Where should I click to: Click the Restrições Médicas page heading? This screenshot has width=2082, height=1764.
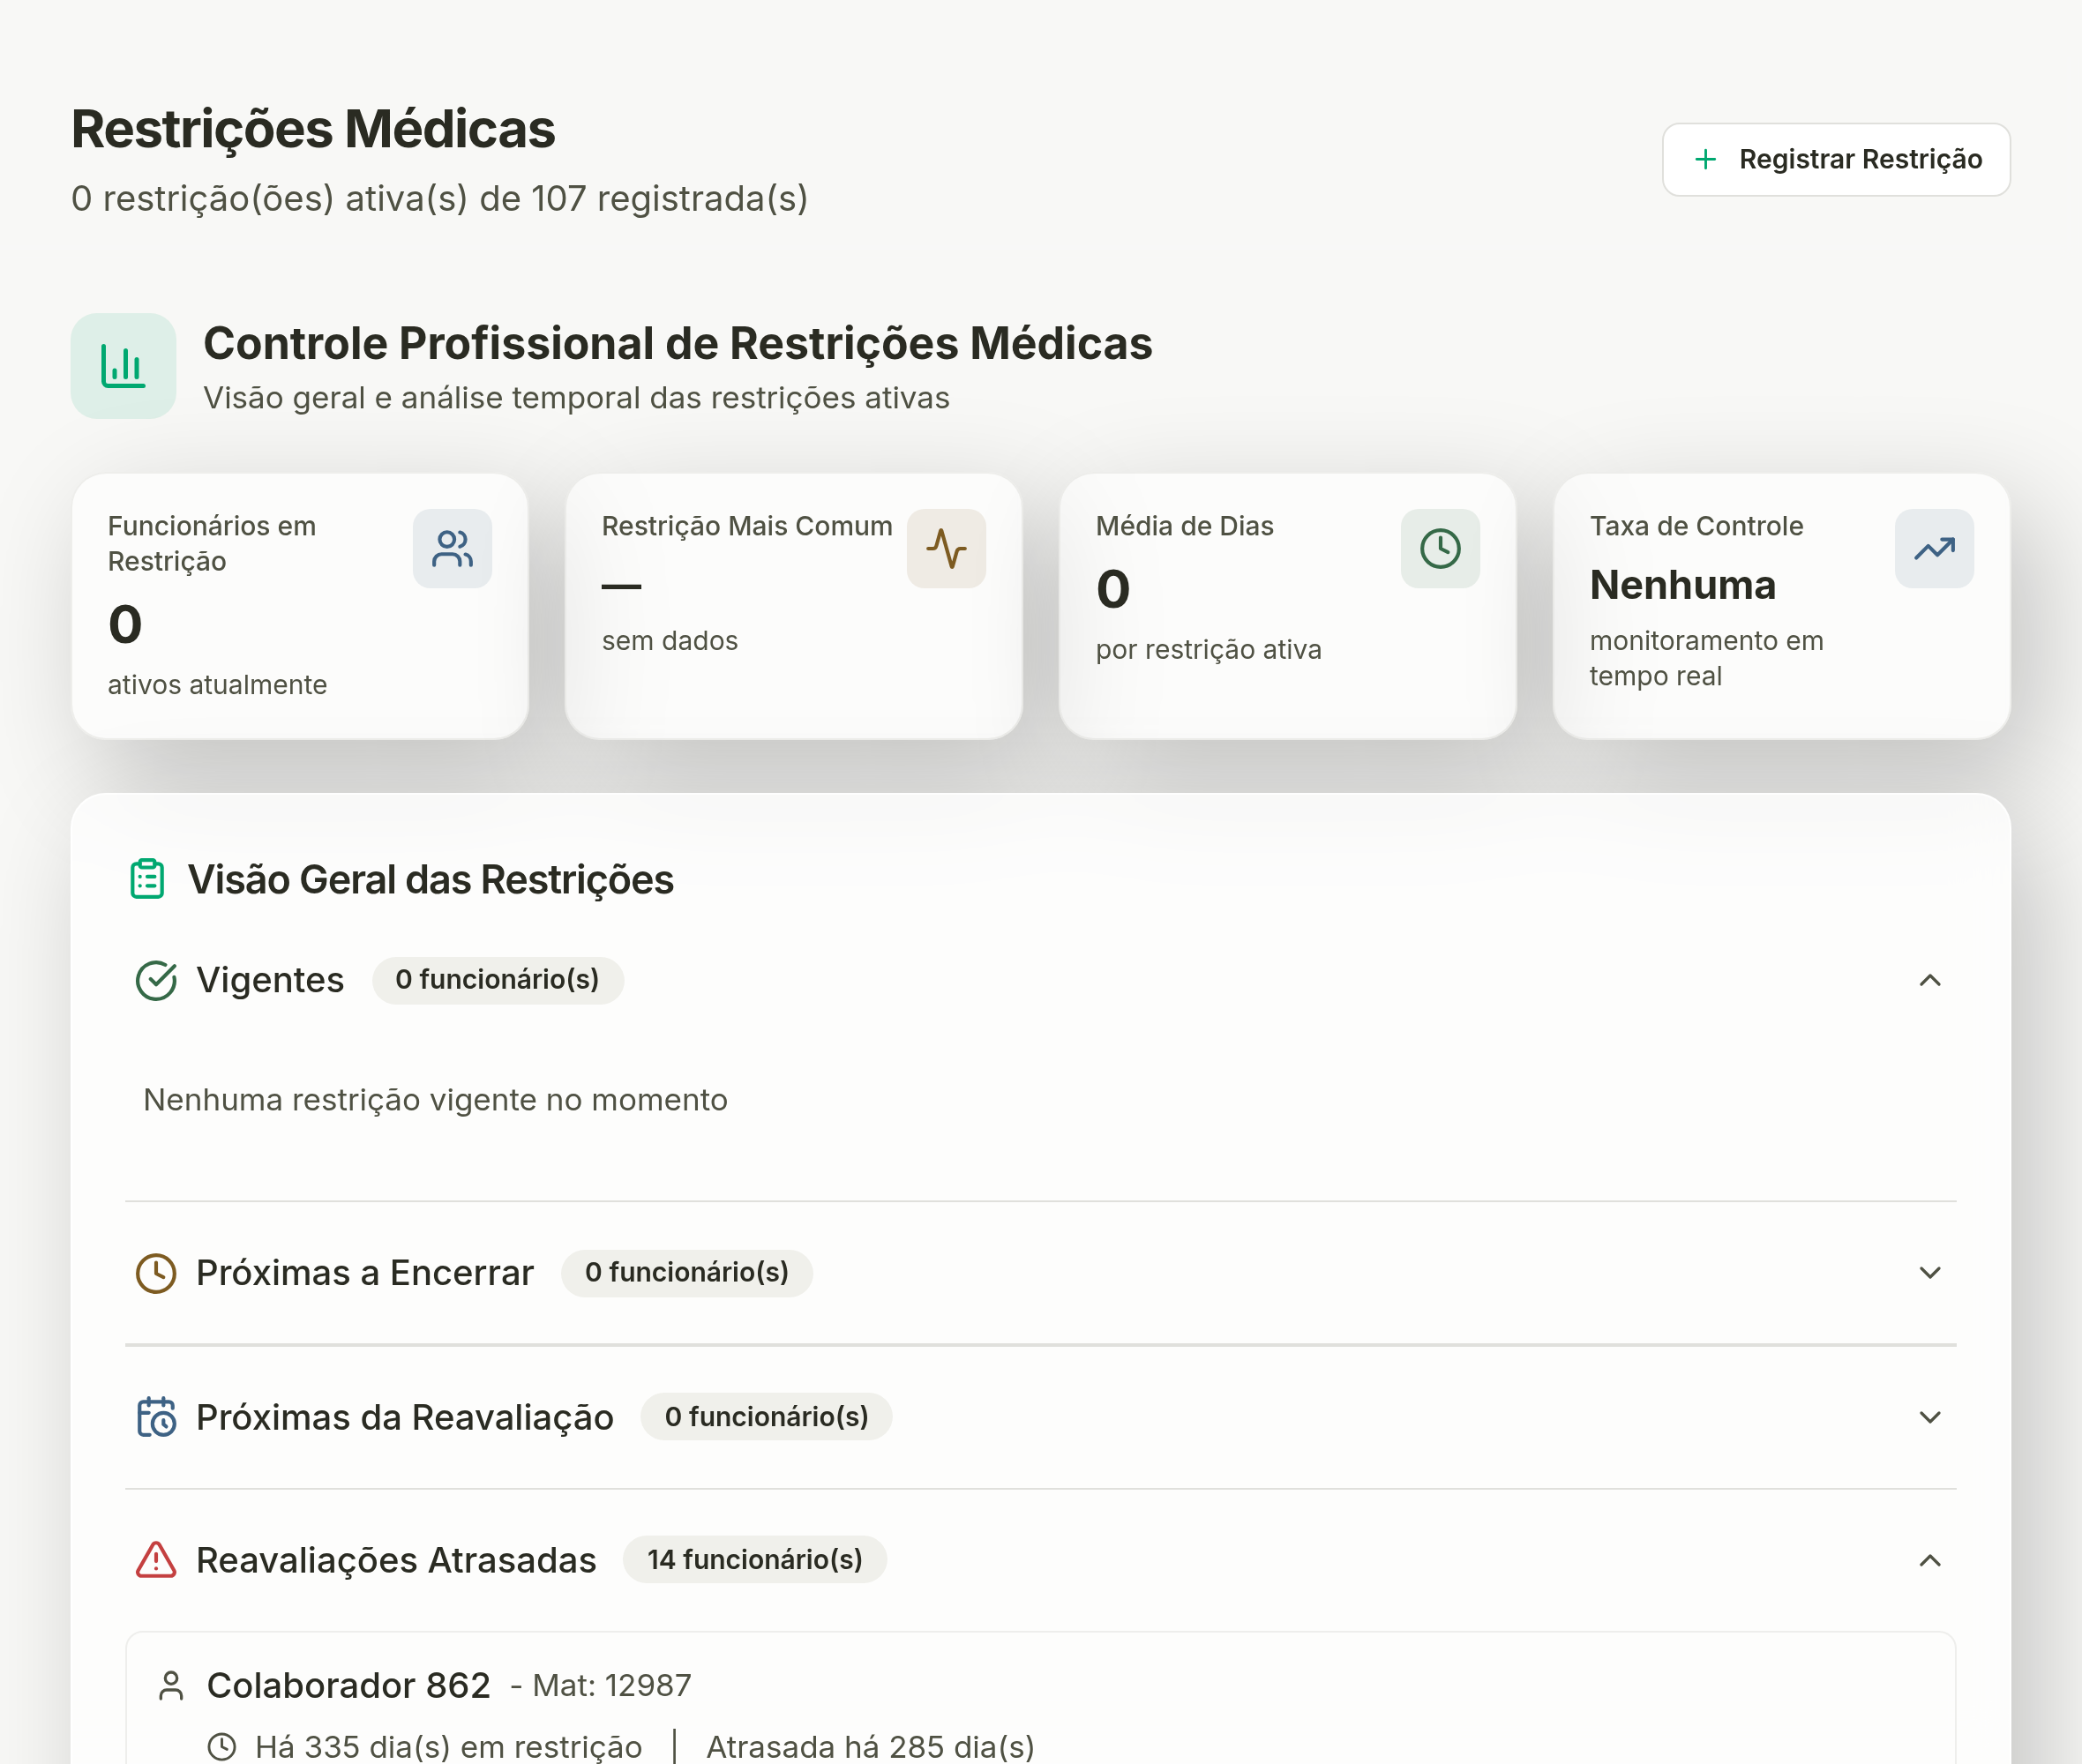click(313, 129)
